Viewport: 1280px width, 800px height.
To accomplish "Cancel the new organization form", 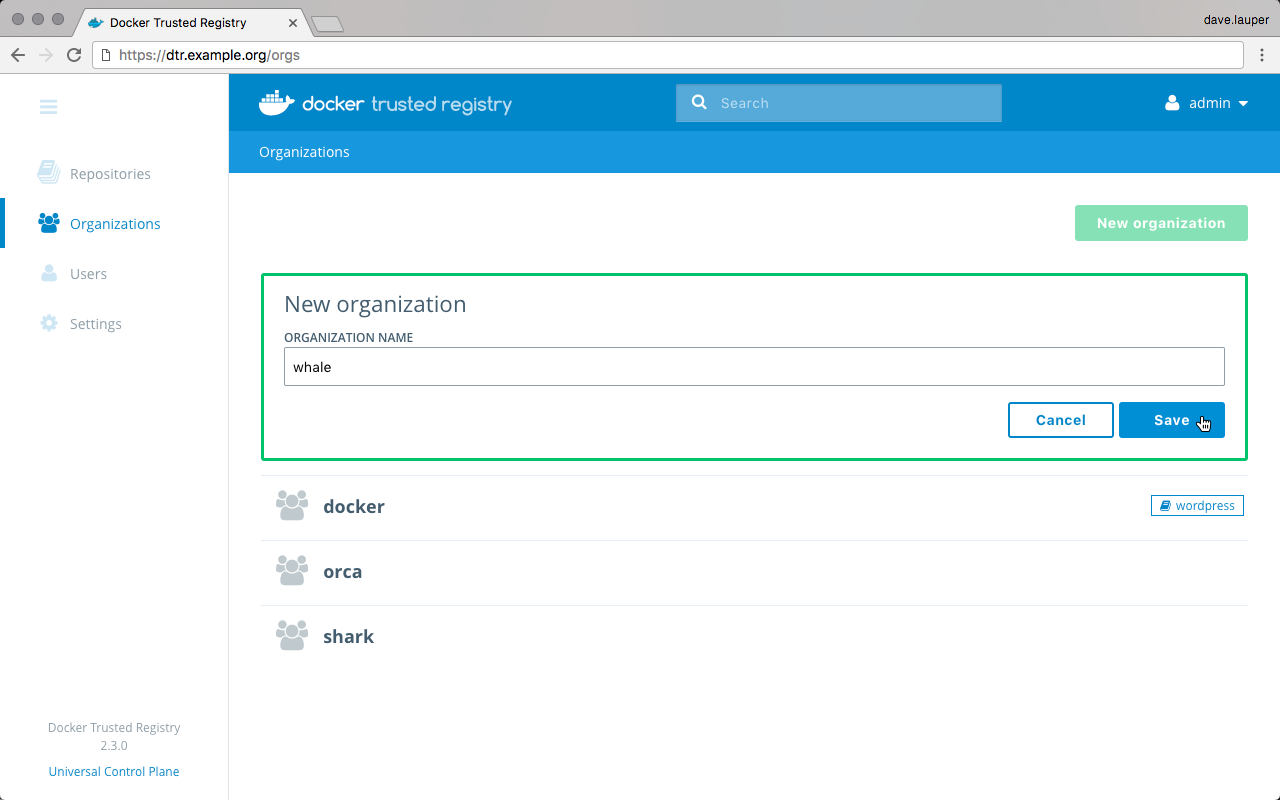I will (x=1060, y=420).
